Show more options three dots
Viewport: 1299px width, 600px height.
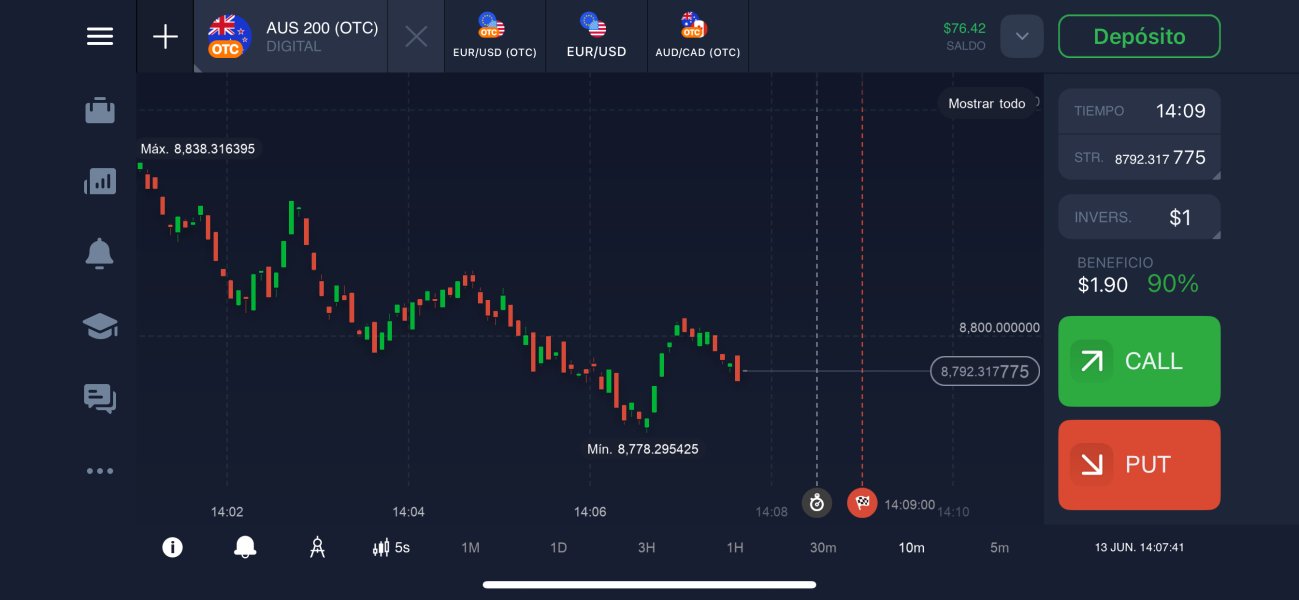tap(100, 471)
